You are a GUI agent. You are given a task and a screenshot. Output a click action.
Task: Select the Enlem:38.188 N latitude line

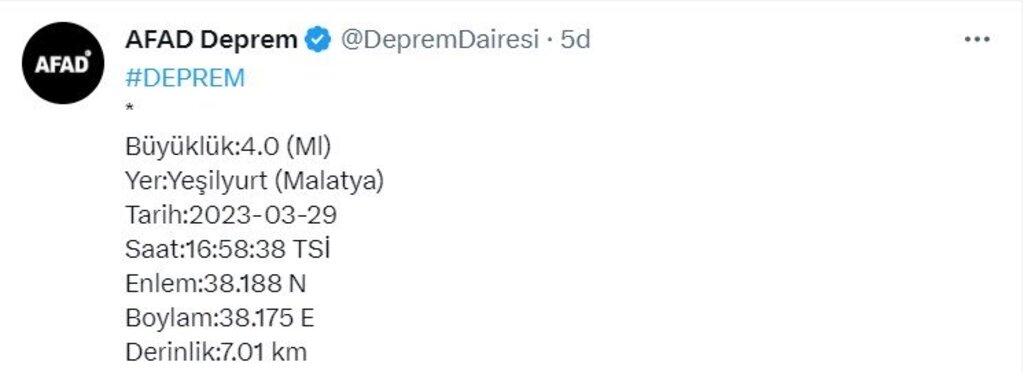[216, 284]
